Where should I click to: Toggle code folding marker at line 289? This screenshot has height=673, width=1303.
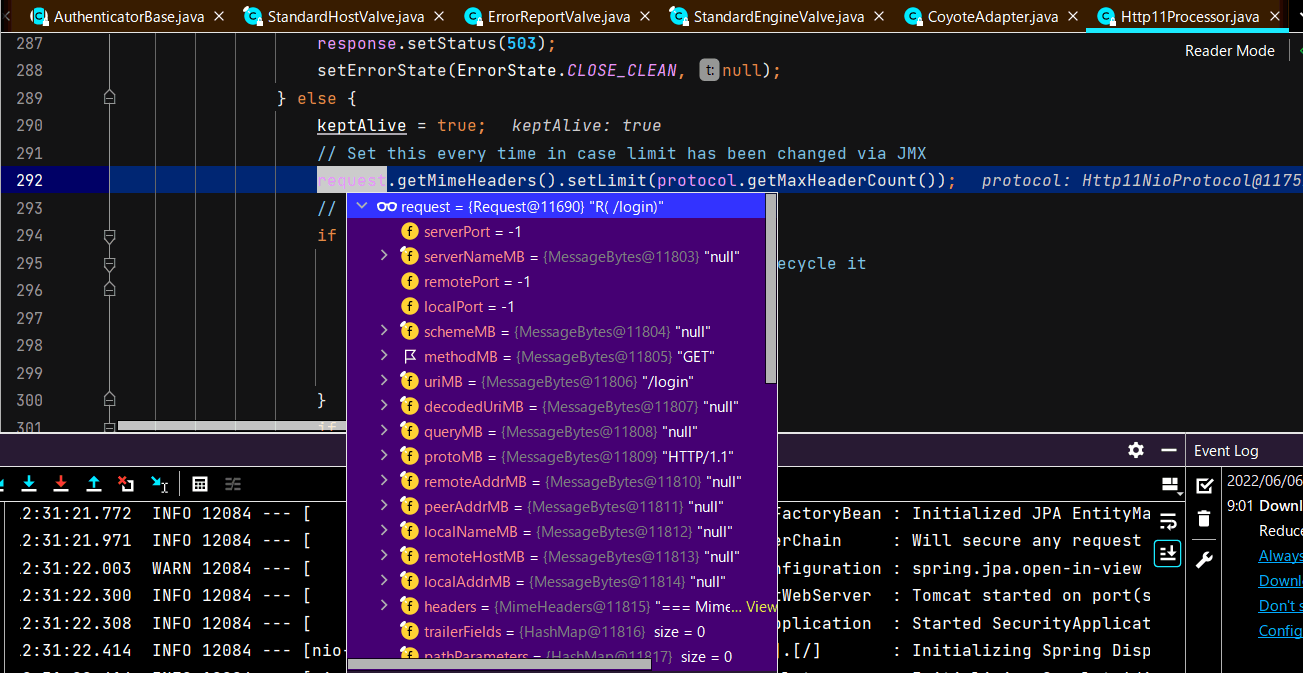[x=110, y=97]
